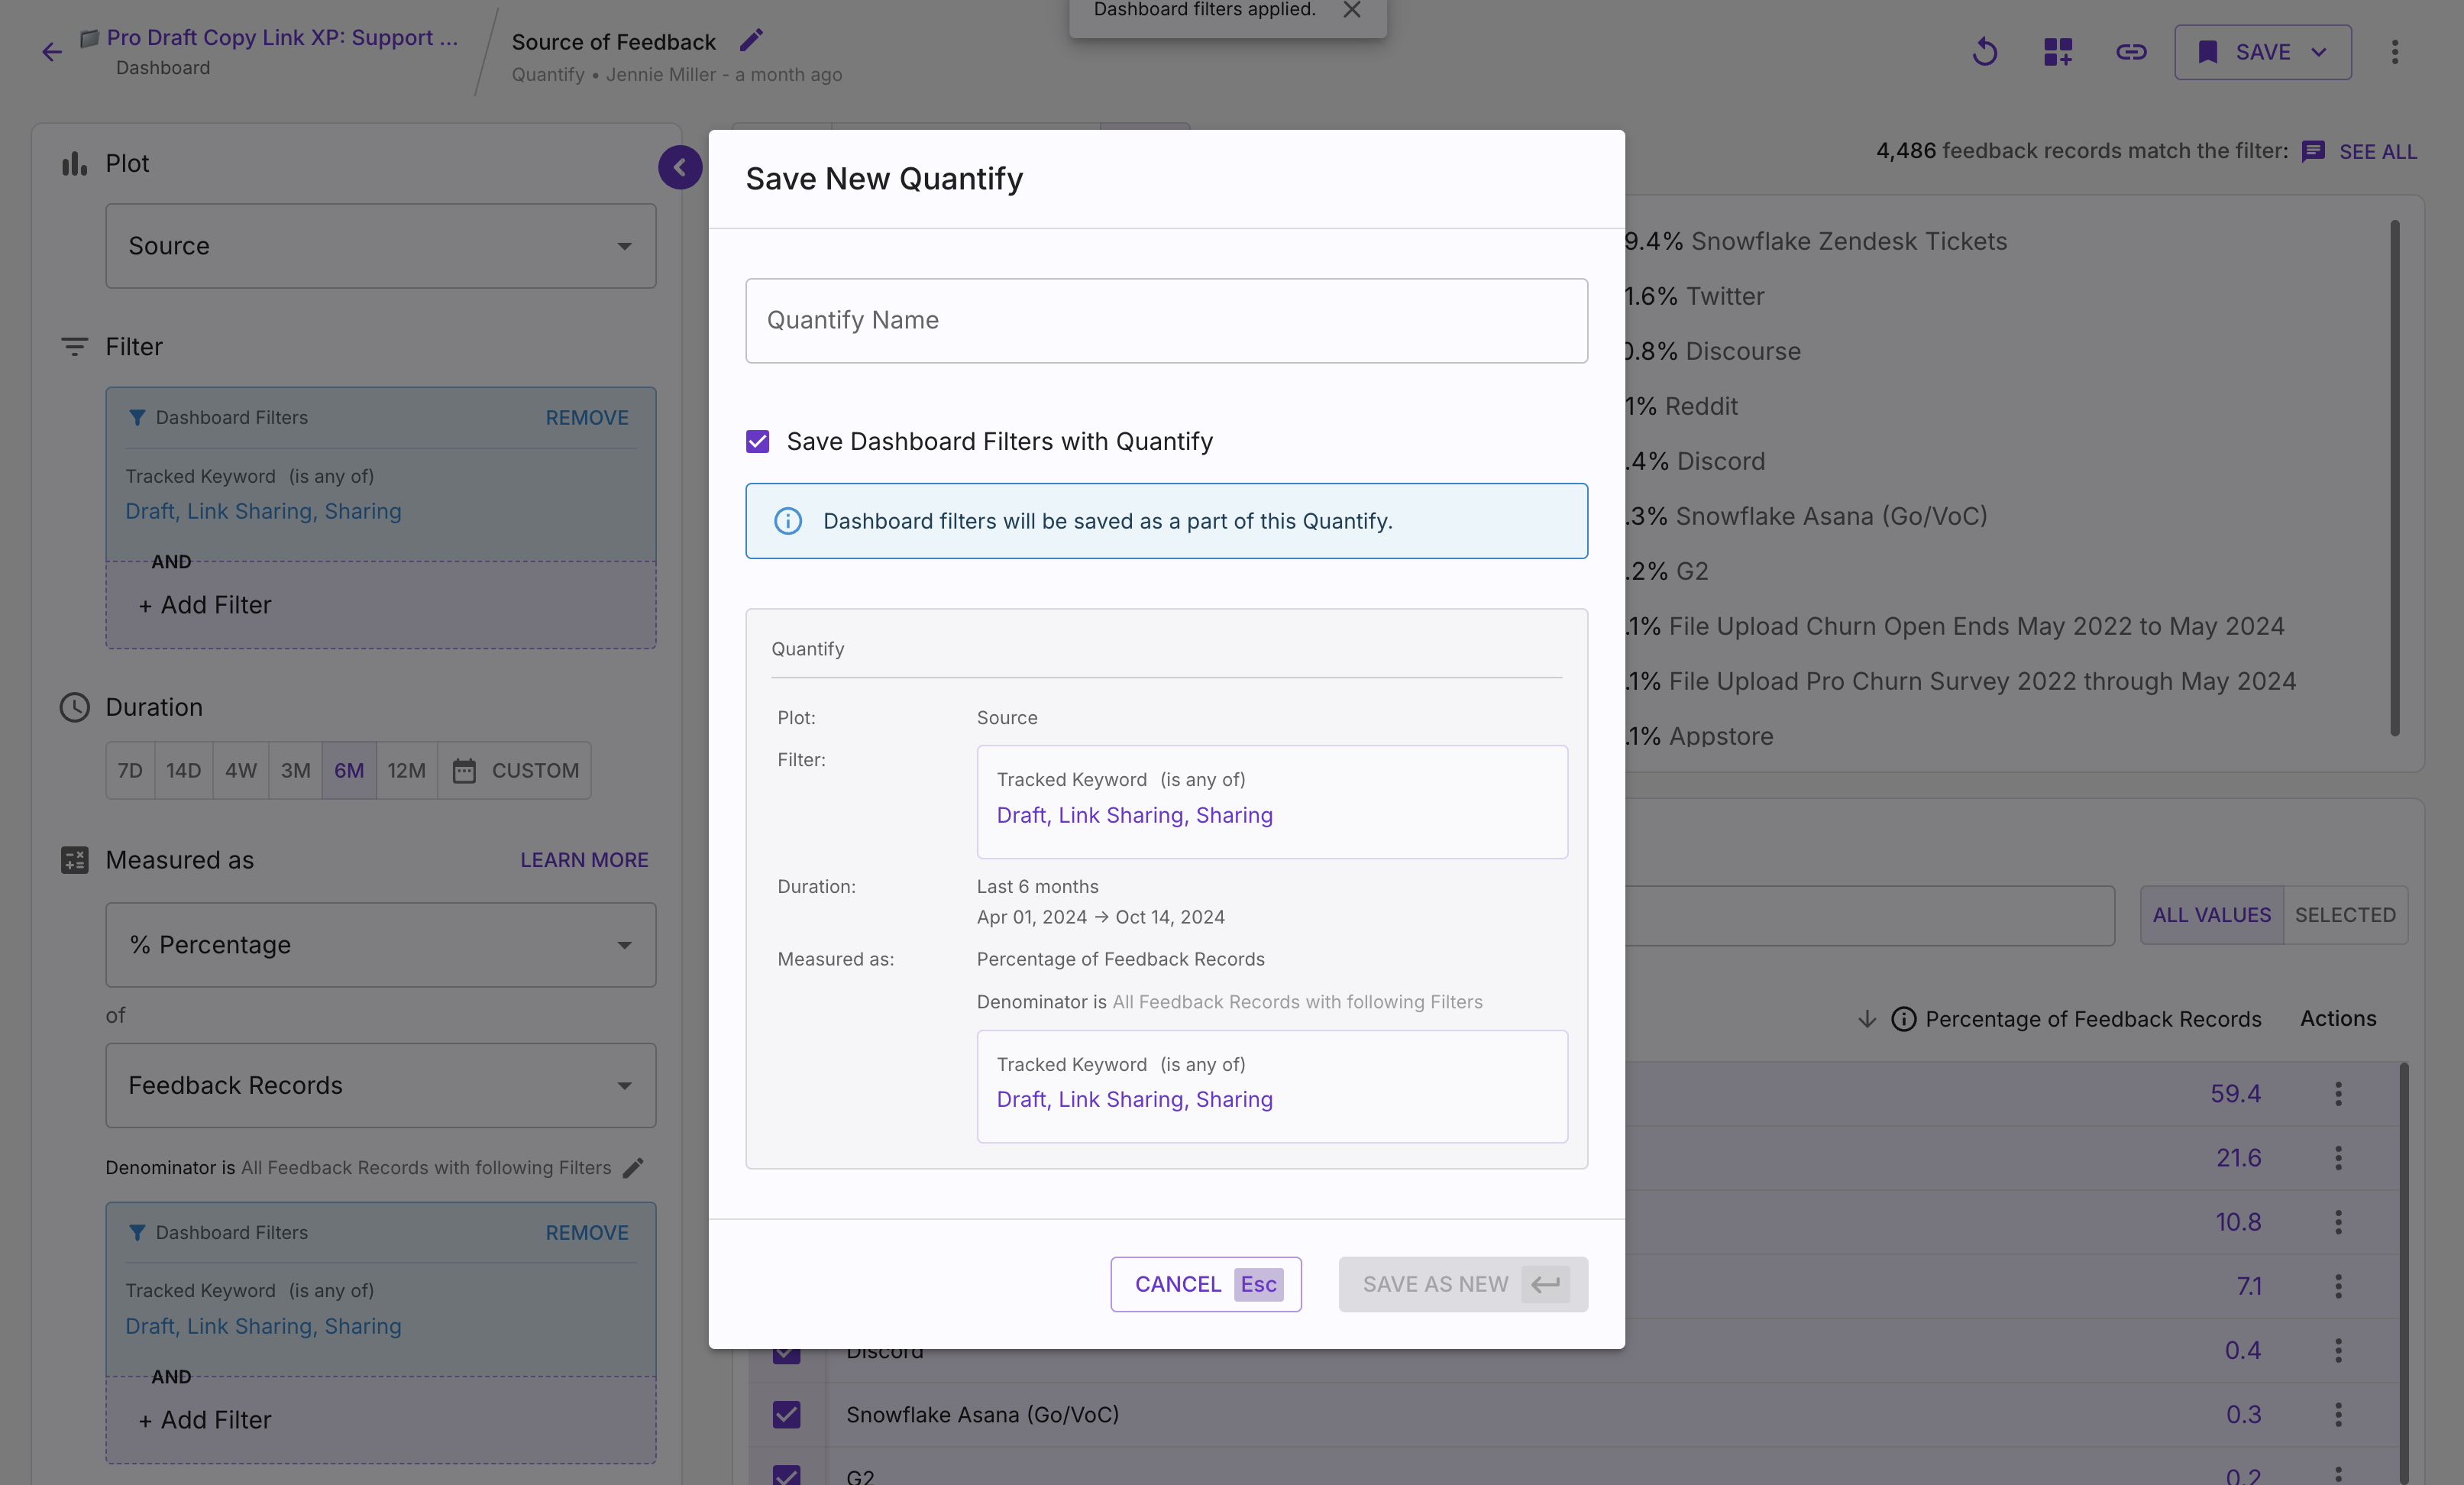Viewport: 2464px width, 1485px height.
Task: Click pencil icon next to Source of Feedback
Action: click(x=751, y=40)
